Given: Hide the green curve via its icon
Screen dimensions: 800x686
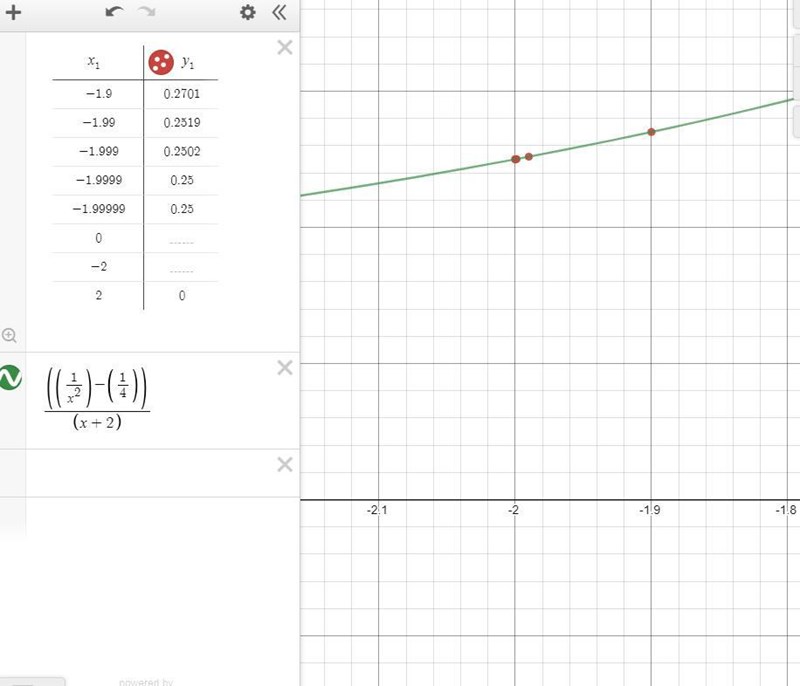Looking at the screenshot, I should click(10, 378).
